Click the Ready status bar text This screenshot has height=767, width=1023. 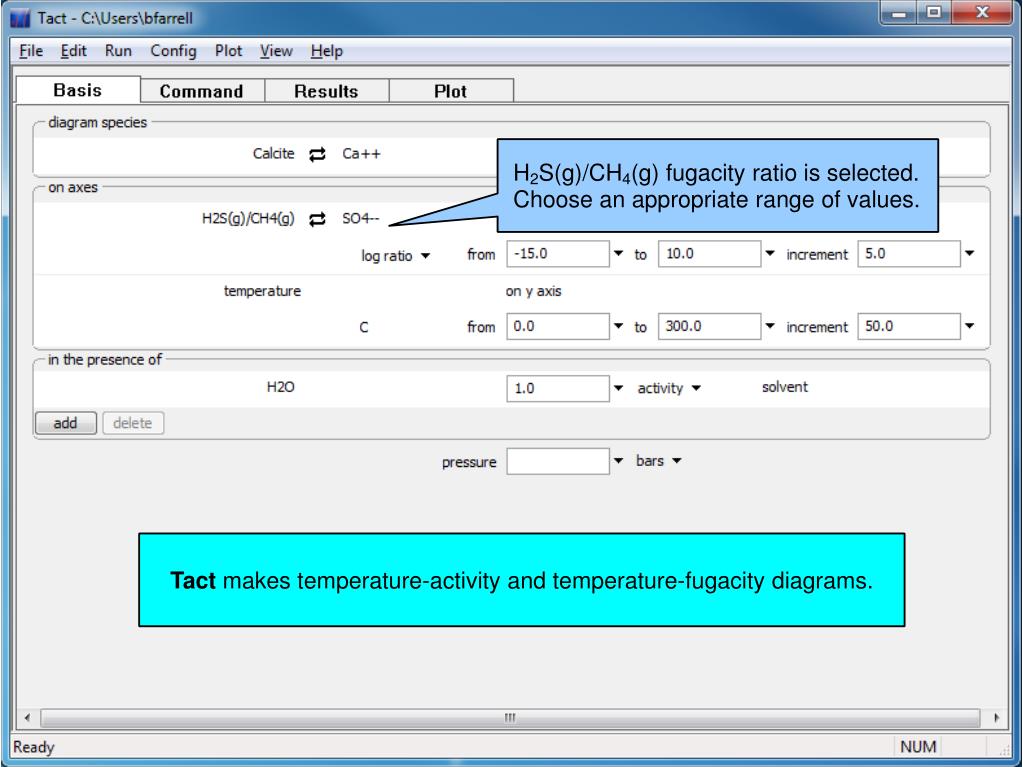(x=34, y=747)
